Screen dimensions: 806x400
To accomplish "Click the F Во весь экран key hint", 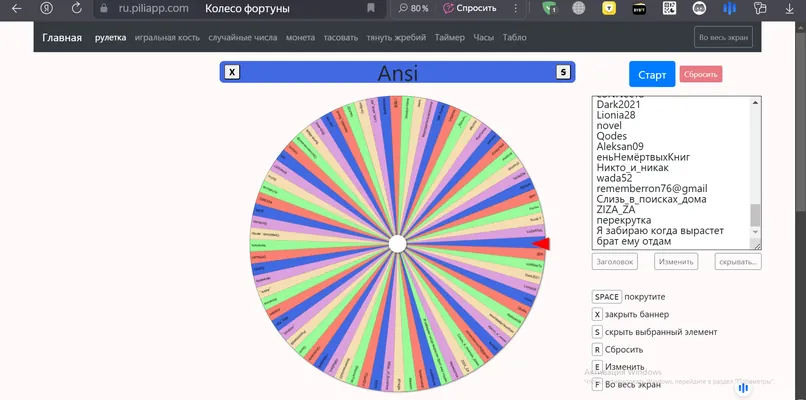I will click(626, 384).
